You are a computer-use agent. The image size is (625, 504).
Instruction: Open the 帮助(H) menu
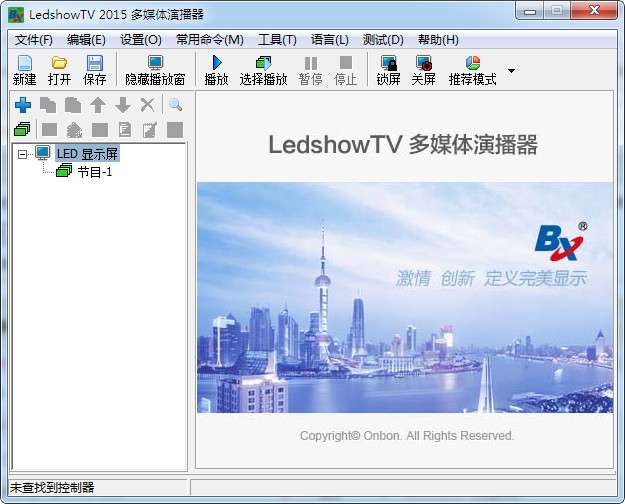(436, 40)
